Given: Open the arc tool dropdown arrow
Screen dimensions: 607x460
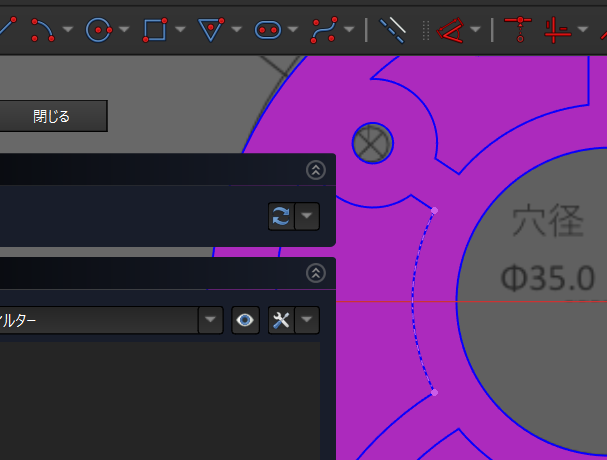Looking at the screenshot, I should tap(68, 29).
